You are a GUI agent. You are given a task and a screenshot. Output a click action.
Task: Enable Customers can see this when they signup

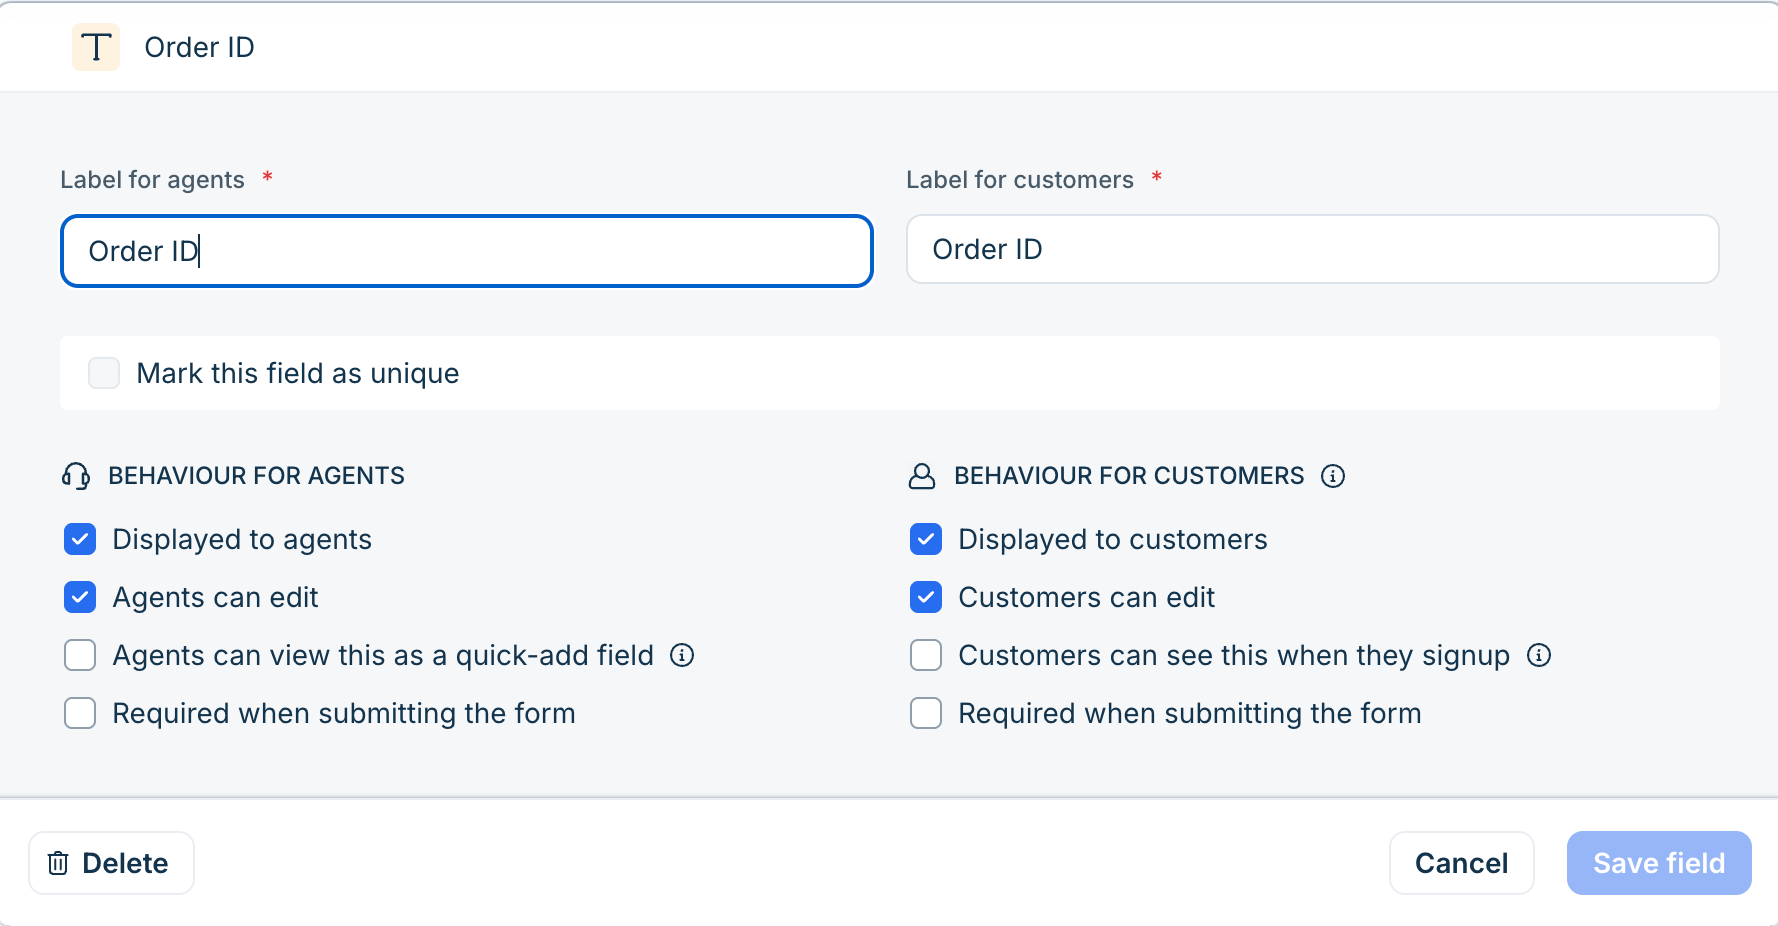tap(926, 655)
